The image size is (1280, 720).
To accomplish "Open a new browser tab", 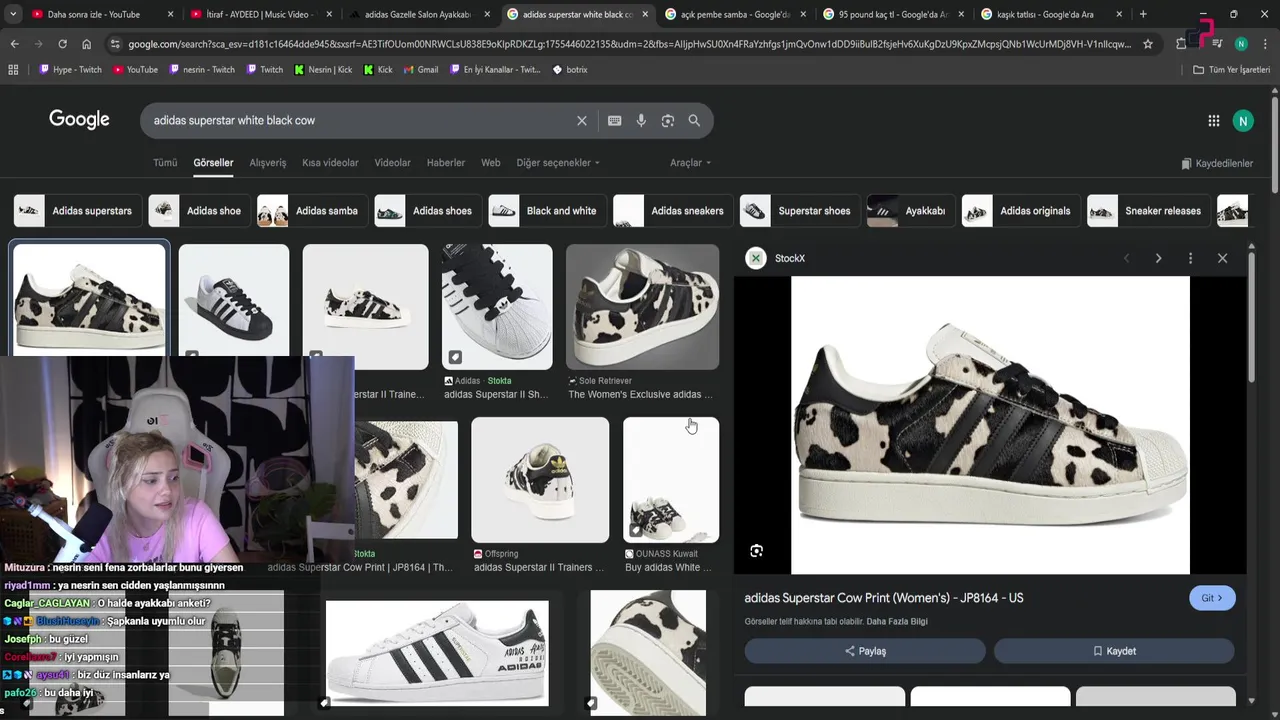I will coord(1143,14).
